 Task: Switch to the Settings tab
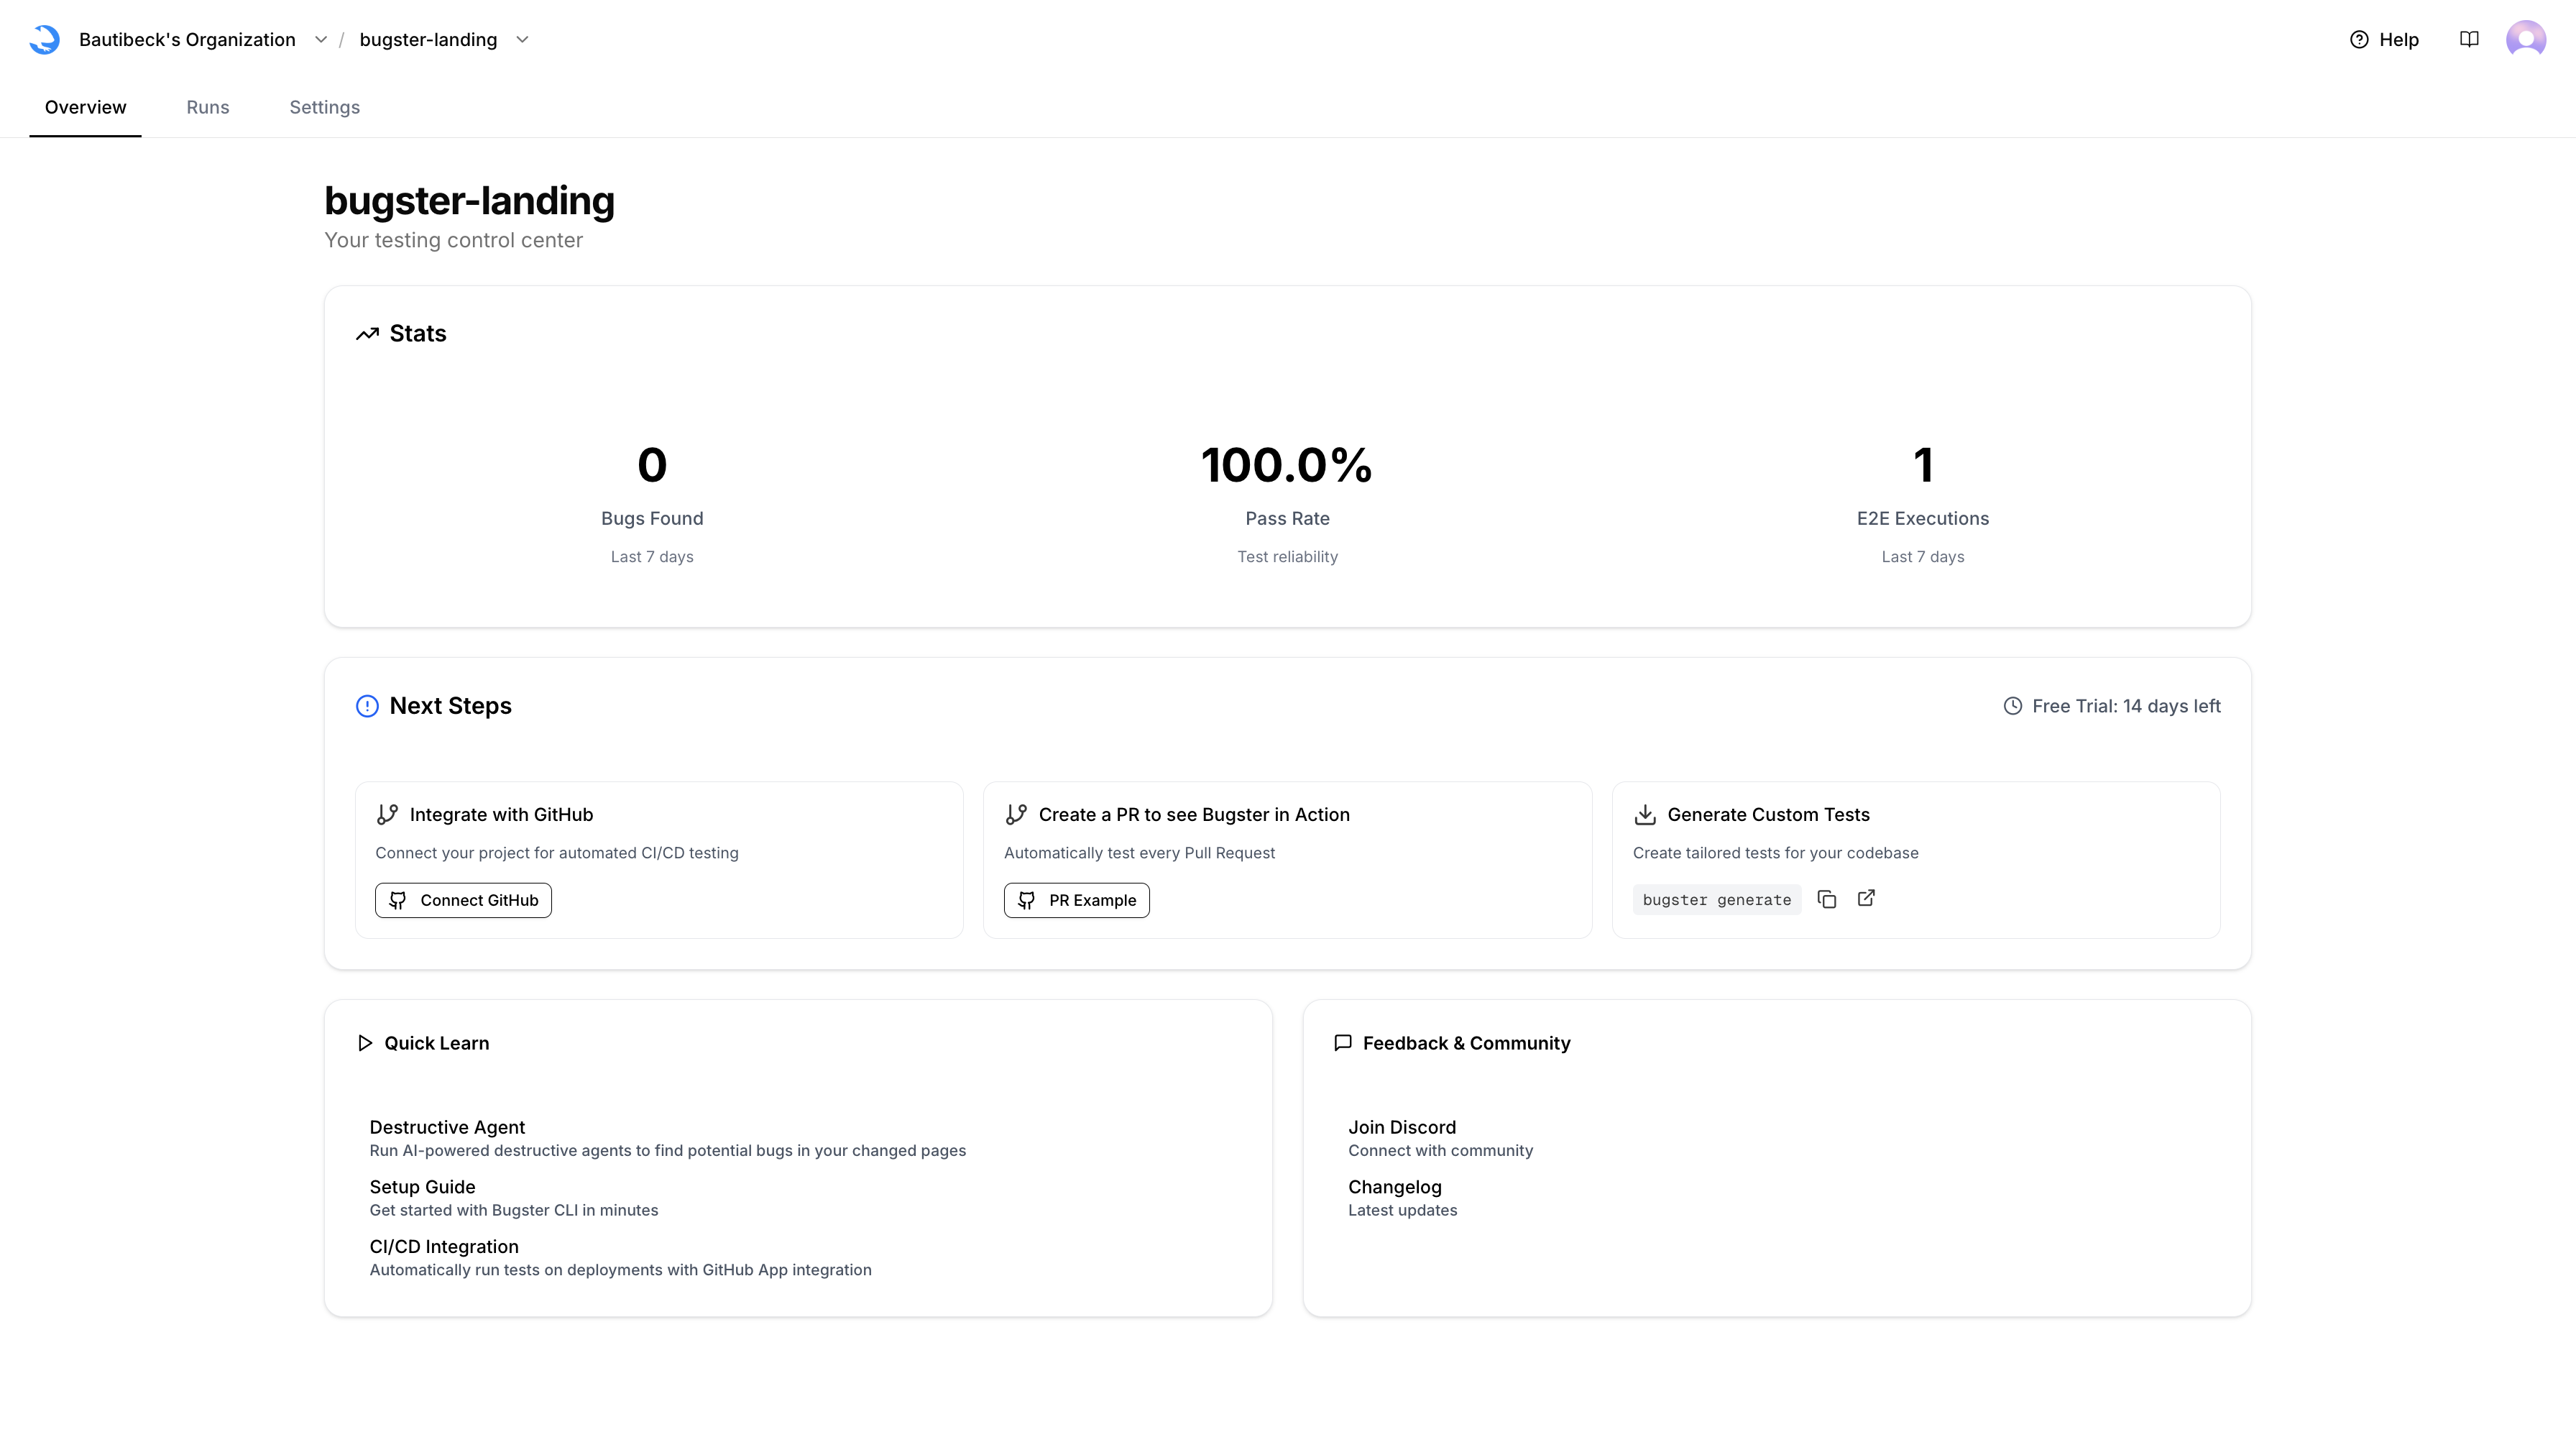tap(324, 107)
